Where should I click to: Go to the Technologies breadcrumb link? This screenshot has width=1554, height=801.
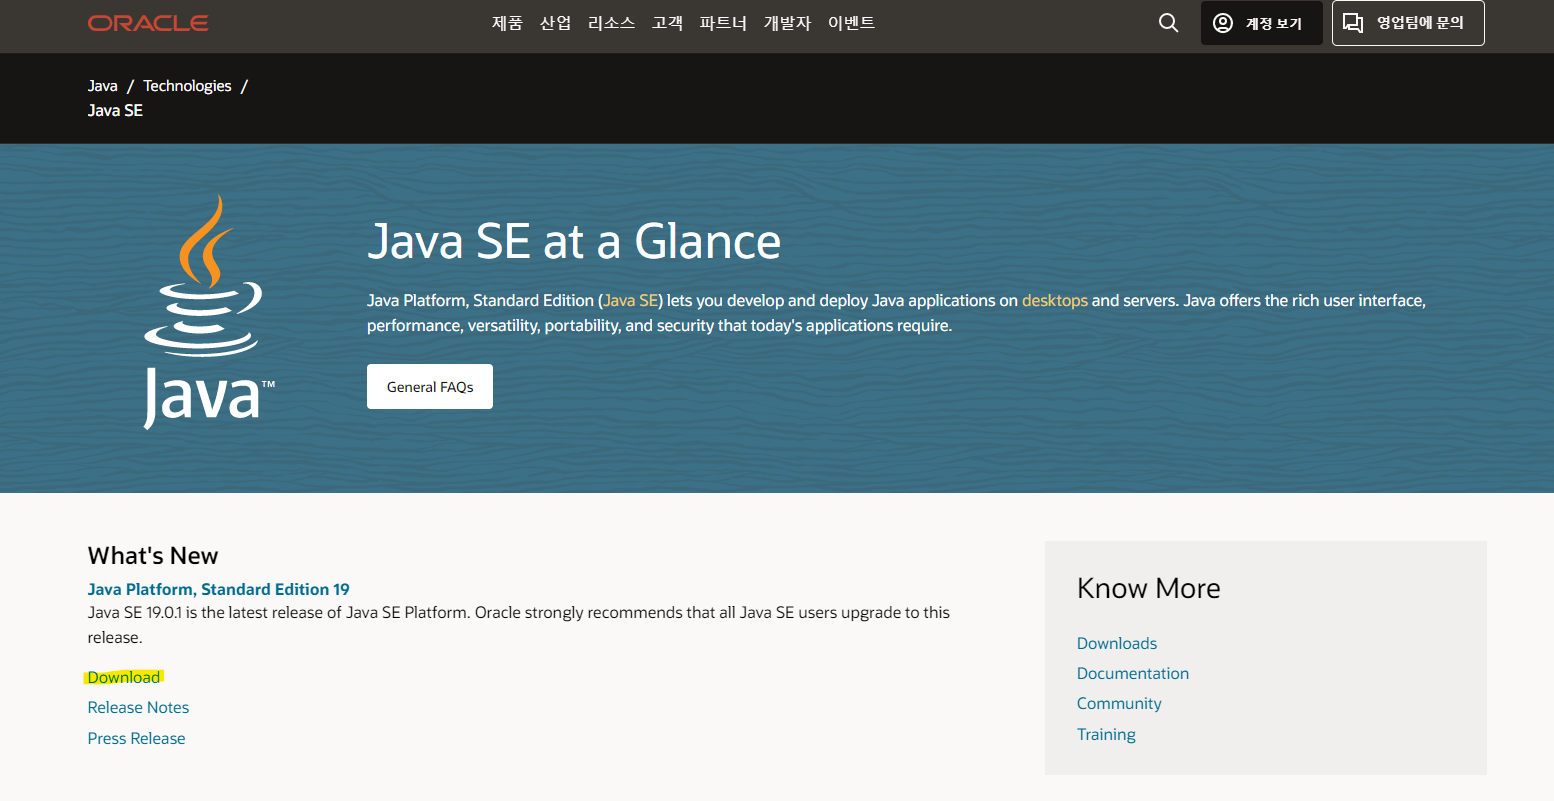click(x=187, y=86)
